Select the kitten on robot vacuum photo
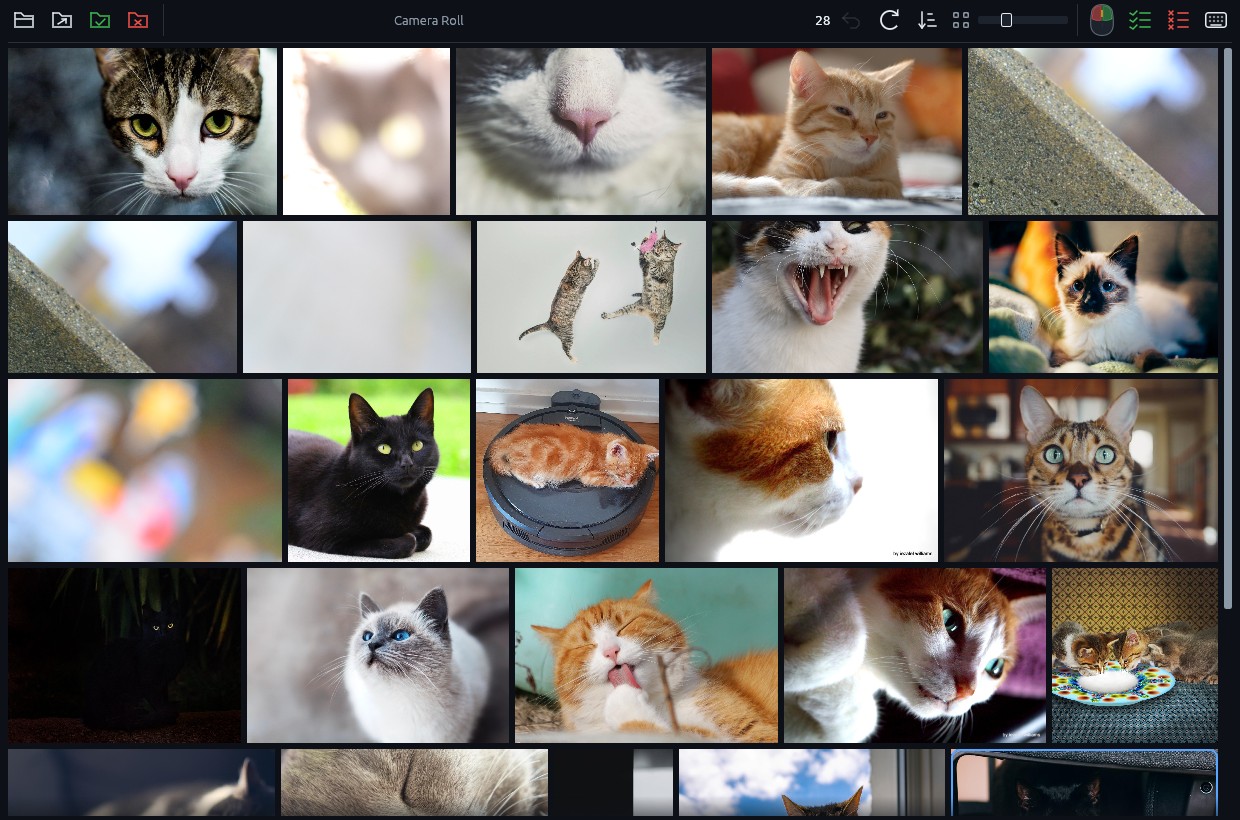The height and width of the screenshot is (820, 1240). [x=567, y=470]
